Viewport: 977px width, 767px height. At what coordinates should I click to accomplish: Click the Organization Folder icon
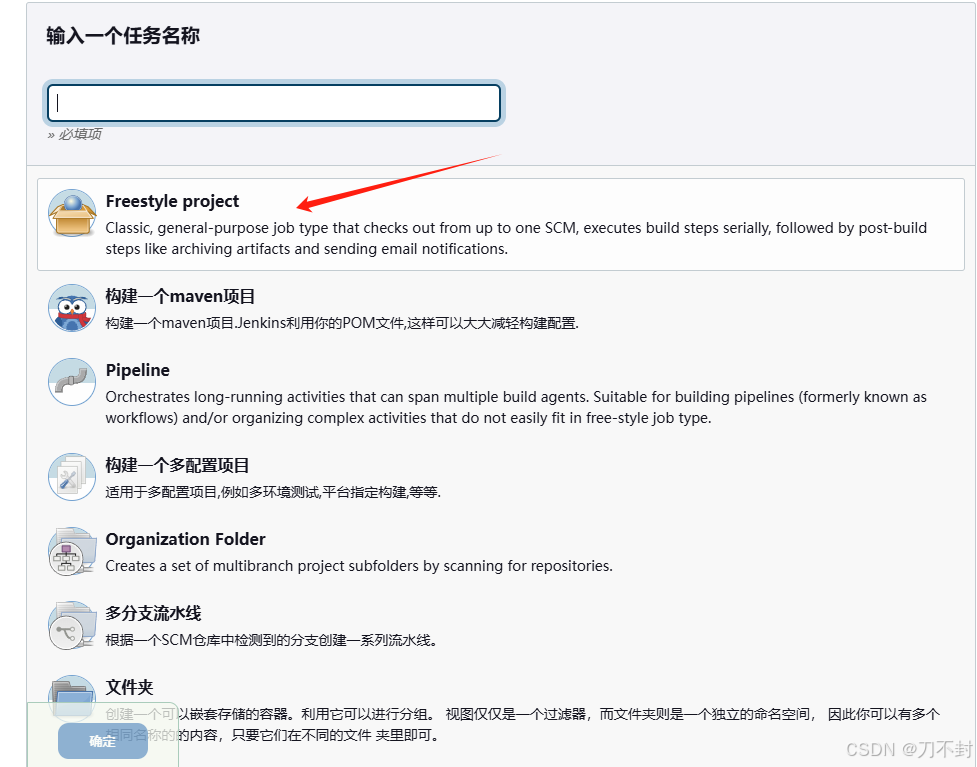pyautogui.click(x=72, y=551)
